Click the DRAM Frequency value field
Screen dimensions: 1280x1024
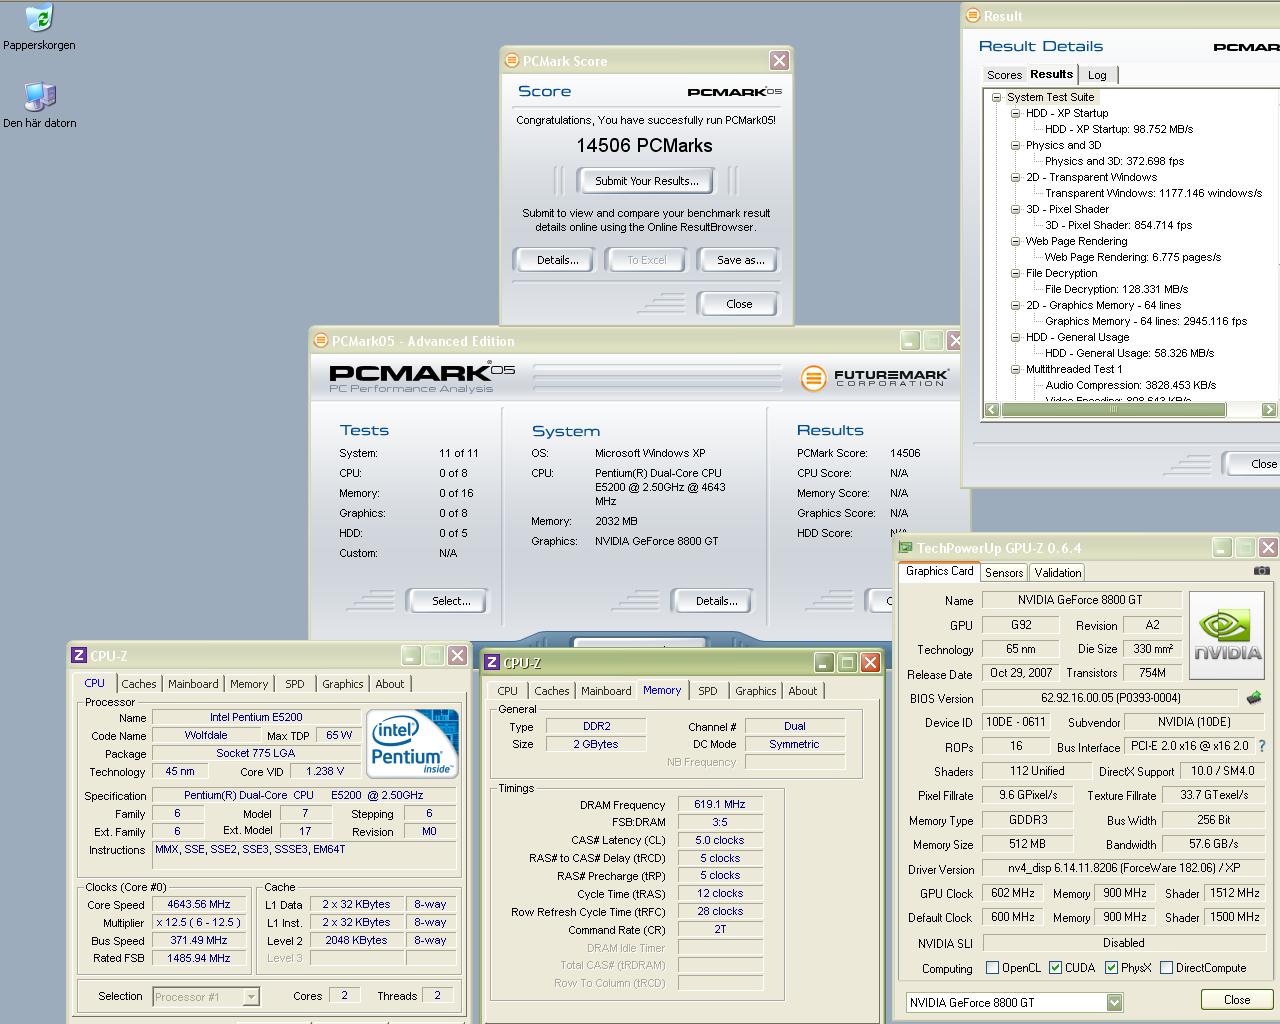(720, 804)
